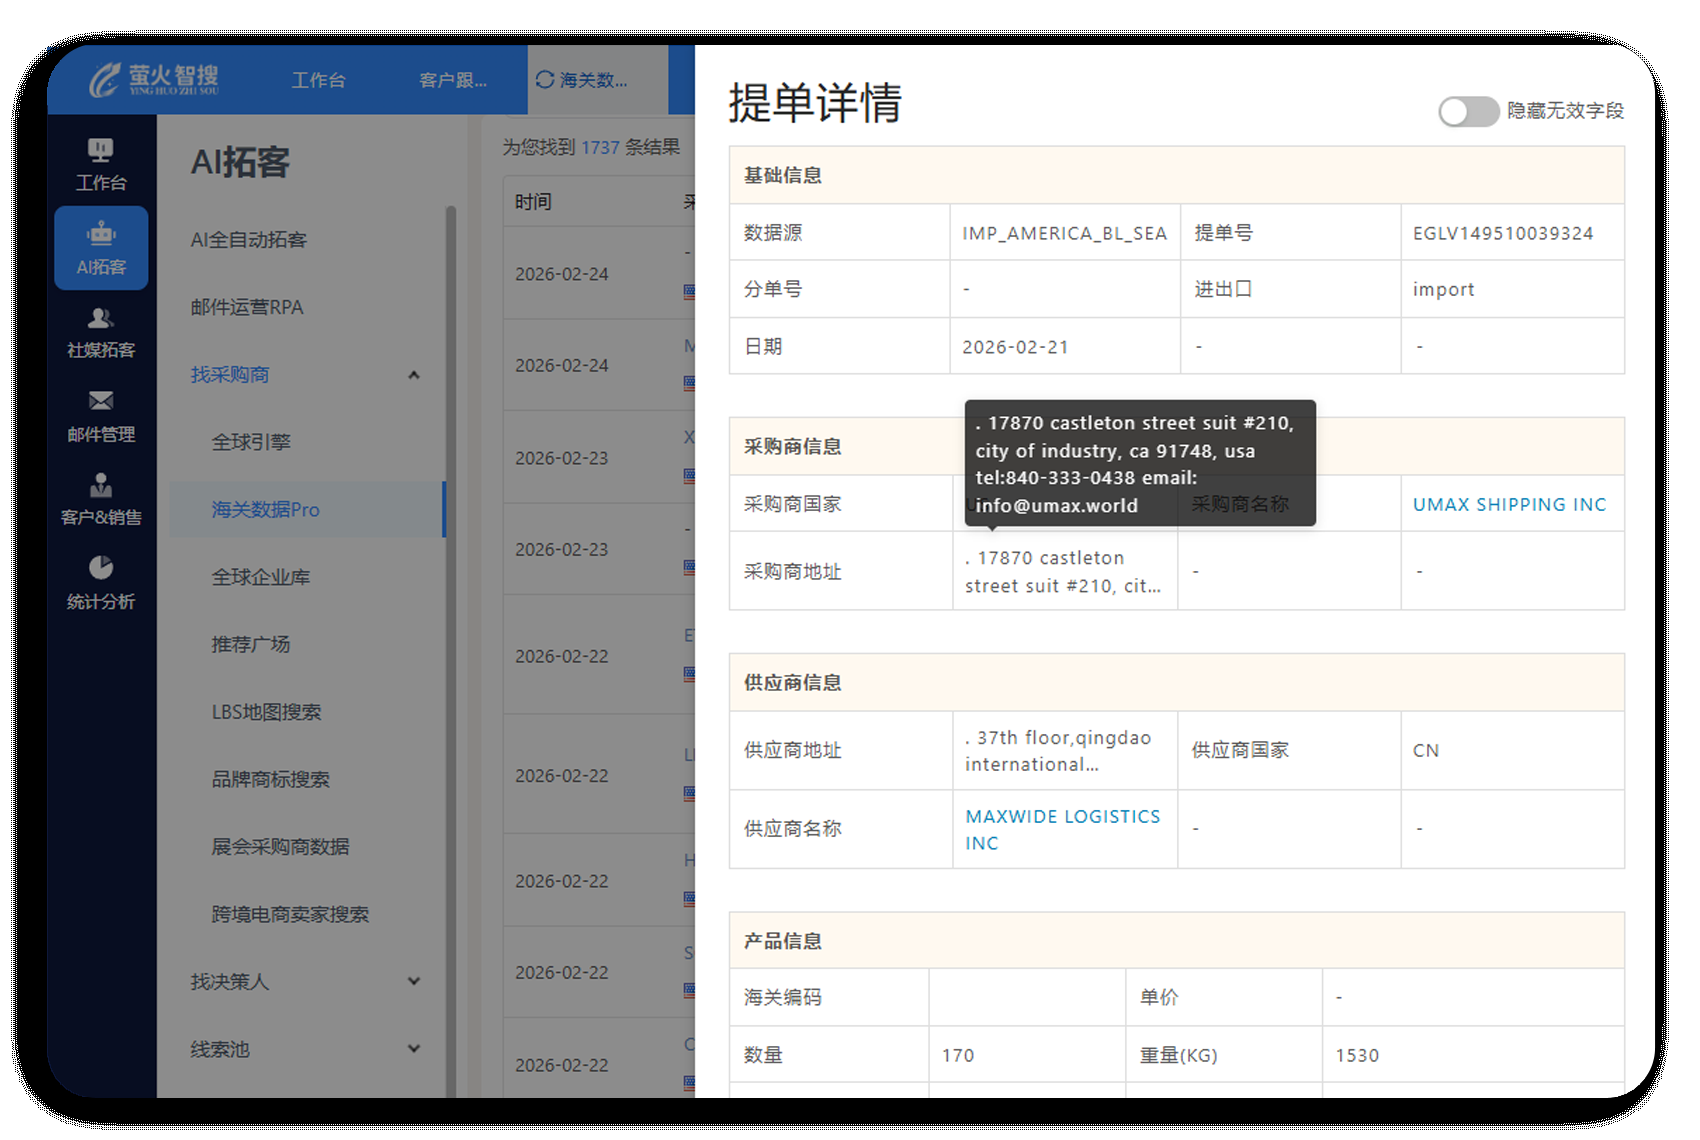Click the side menu vertical scrollbar
1700x1140 pixels.
451,600
